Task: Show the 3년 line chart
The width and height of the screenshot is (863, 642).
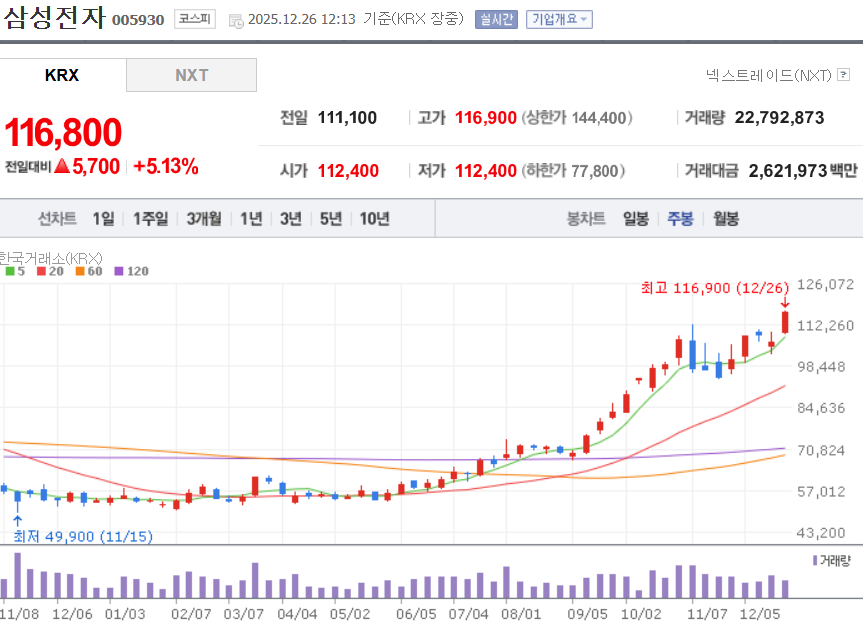Action: tap(291, 219)
